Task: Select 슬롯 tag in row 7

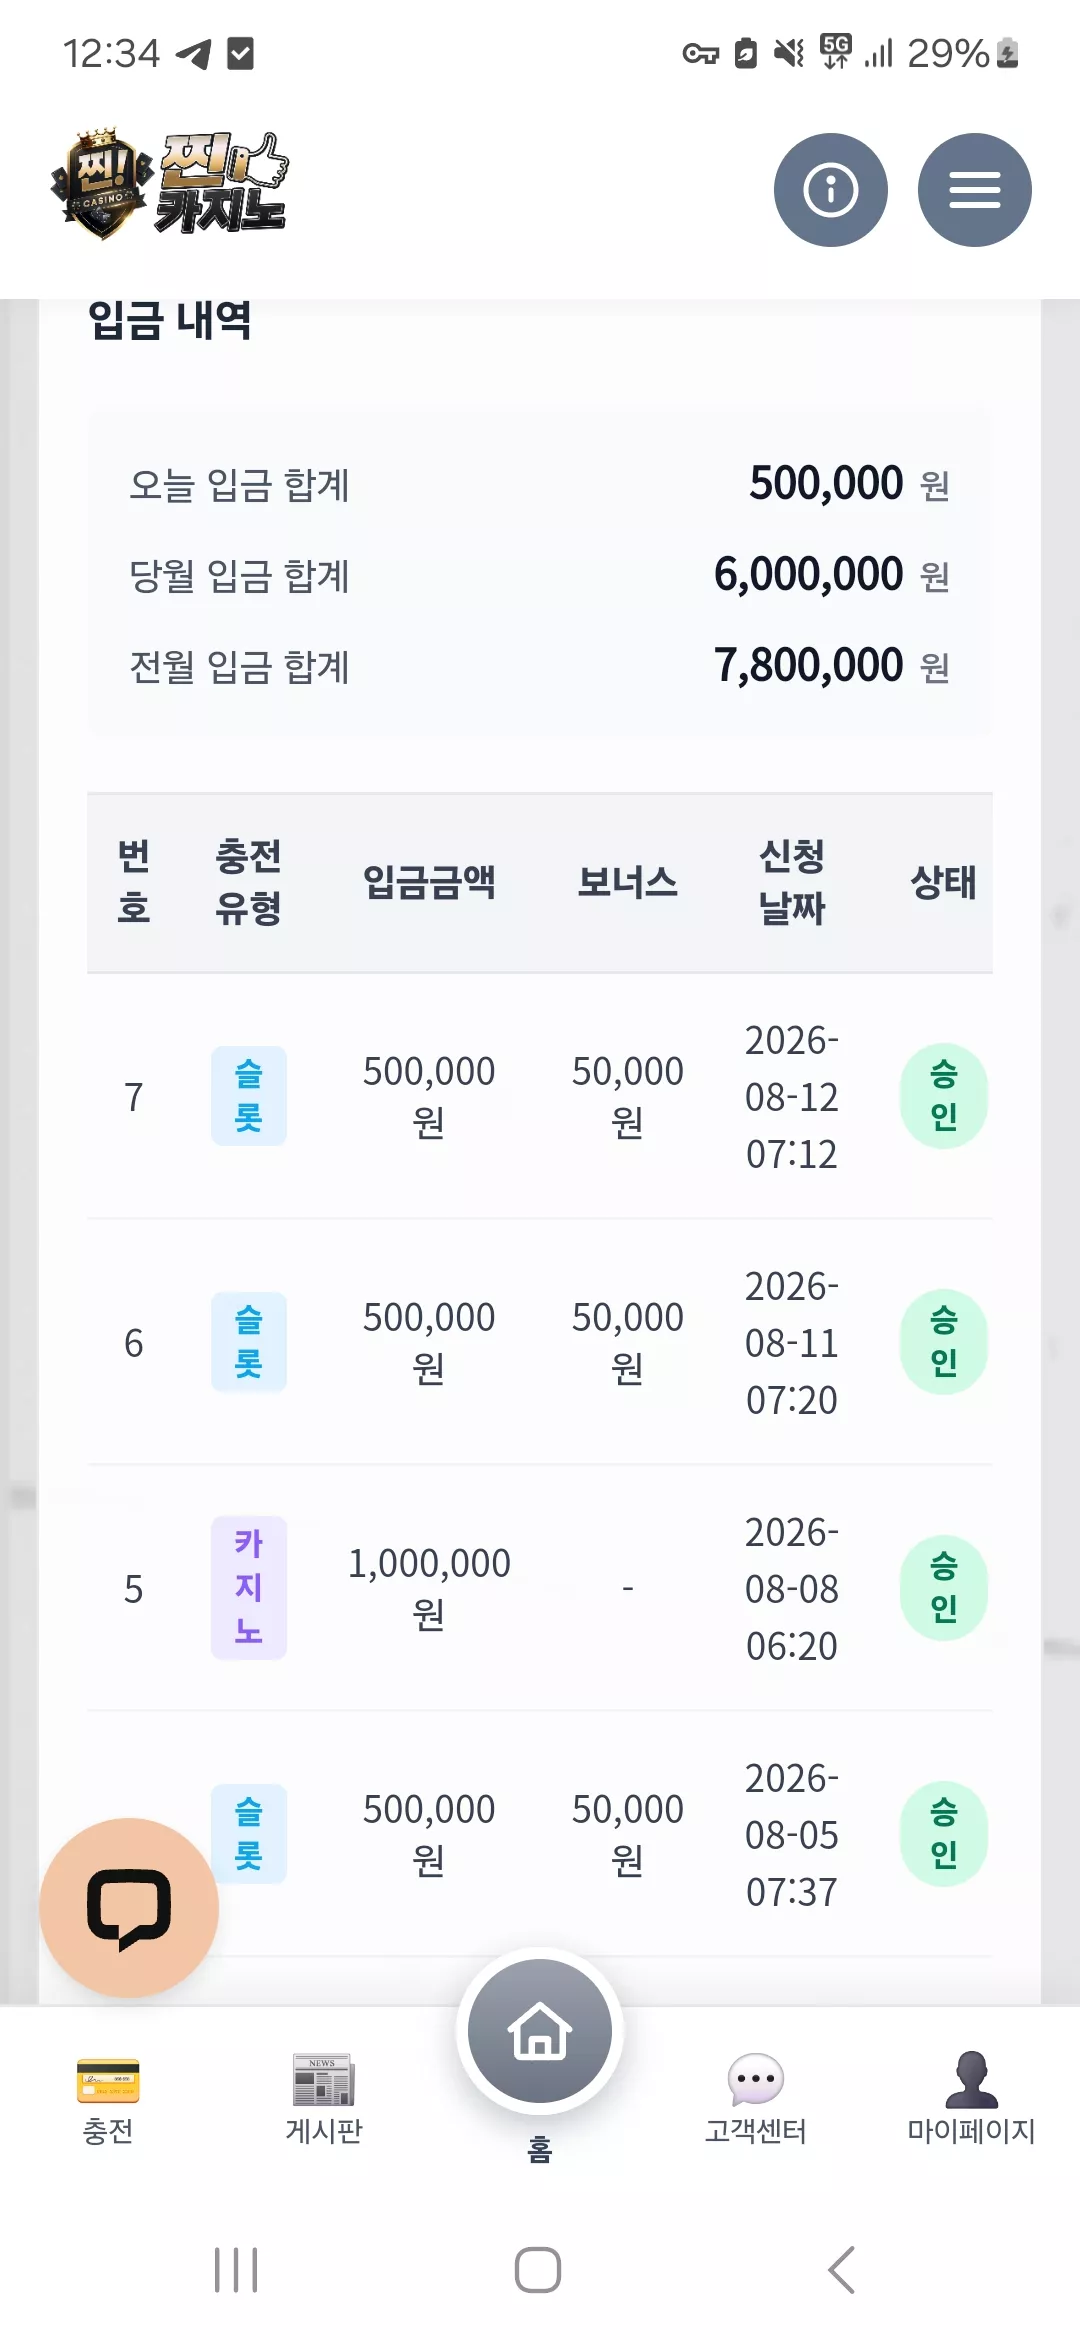Action: (249, 1096)
